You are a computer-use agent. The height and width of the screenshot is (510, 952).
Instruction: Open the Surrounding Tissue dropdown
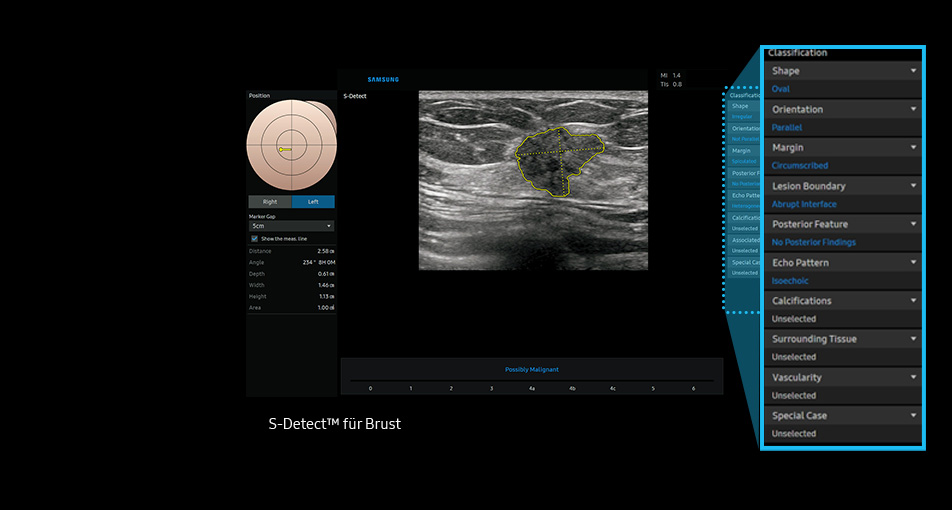843,339
